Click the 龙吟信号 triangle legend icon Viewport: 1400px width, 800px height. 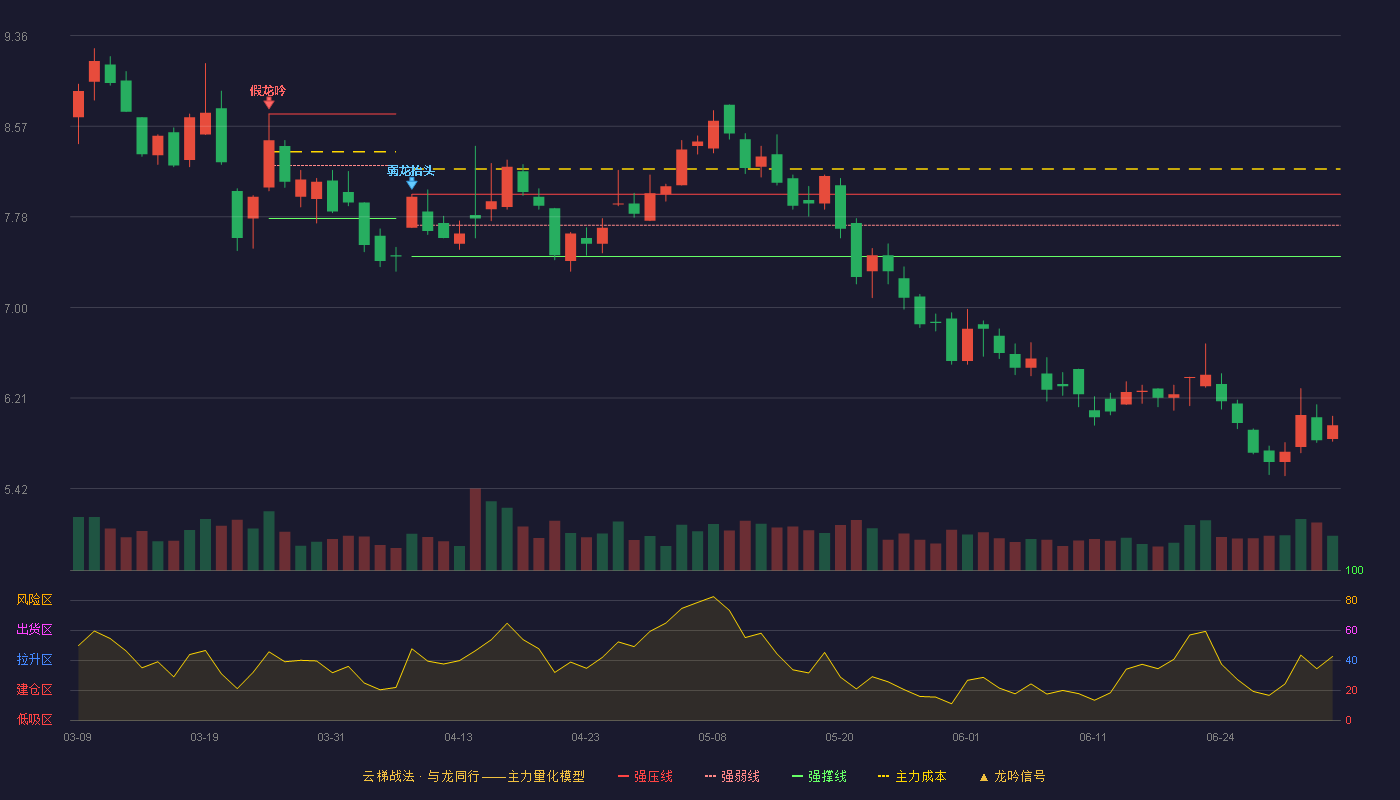click(x=983, y=776)
